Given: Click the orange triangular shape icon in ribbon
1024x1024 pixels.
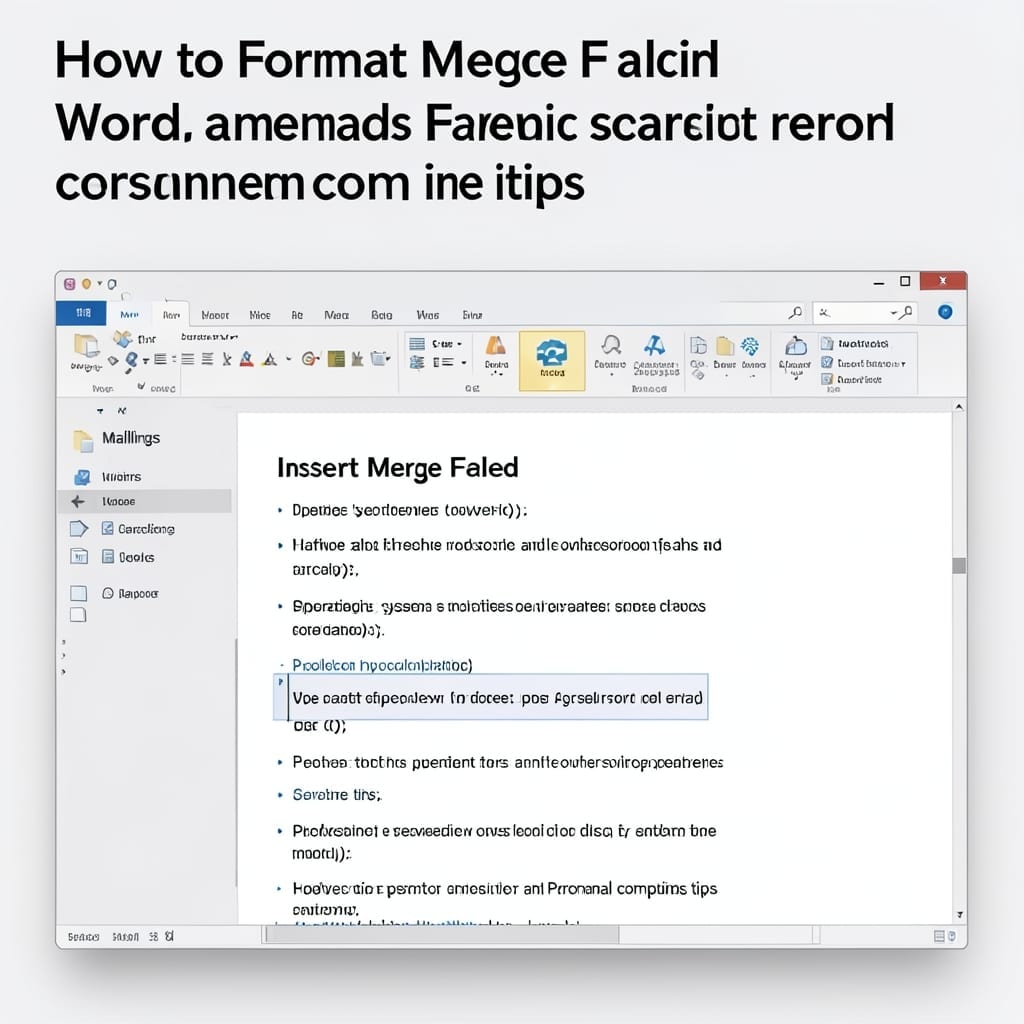Looking at the screenshot, I should (x=496, y=345).
